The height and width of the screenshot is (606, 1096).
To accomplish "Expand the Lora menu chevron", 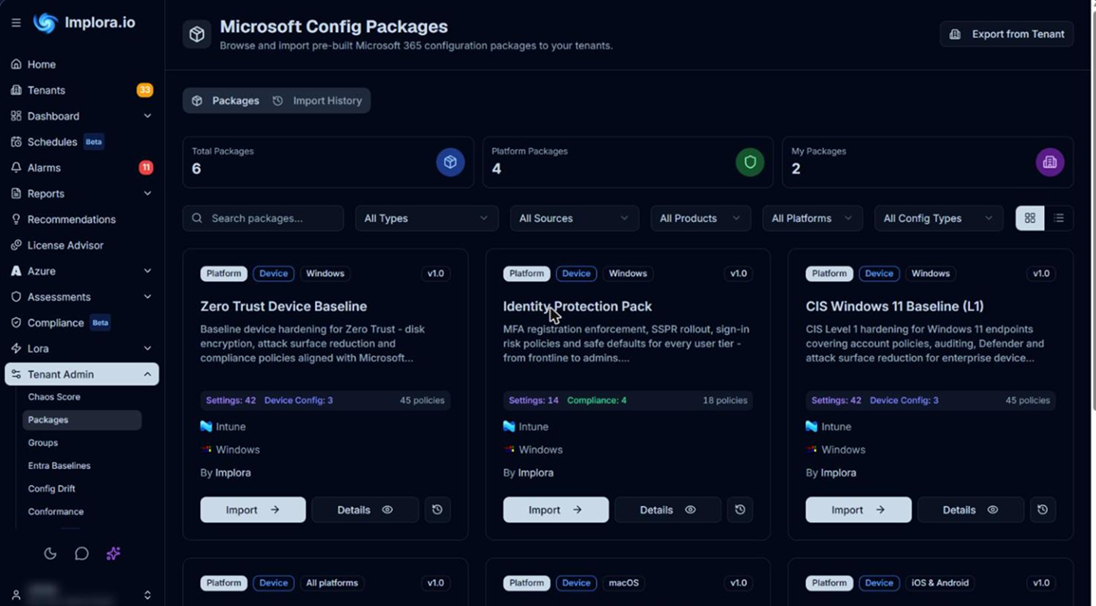I will [x=147, y=349].
